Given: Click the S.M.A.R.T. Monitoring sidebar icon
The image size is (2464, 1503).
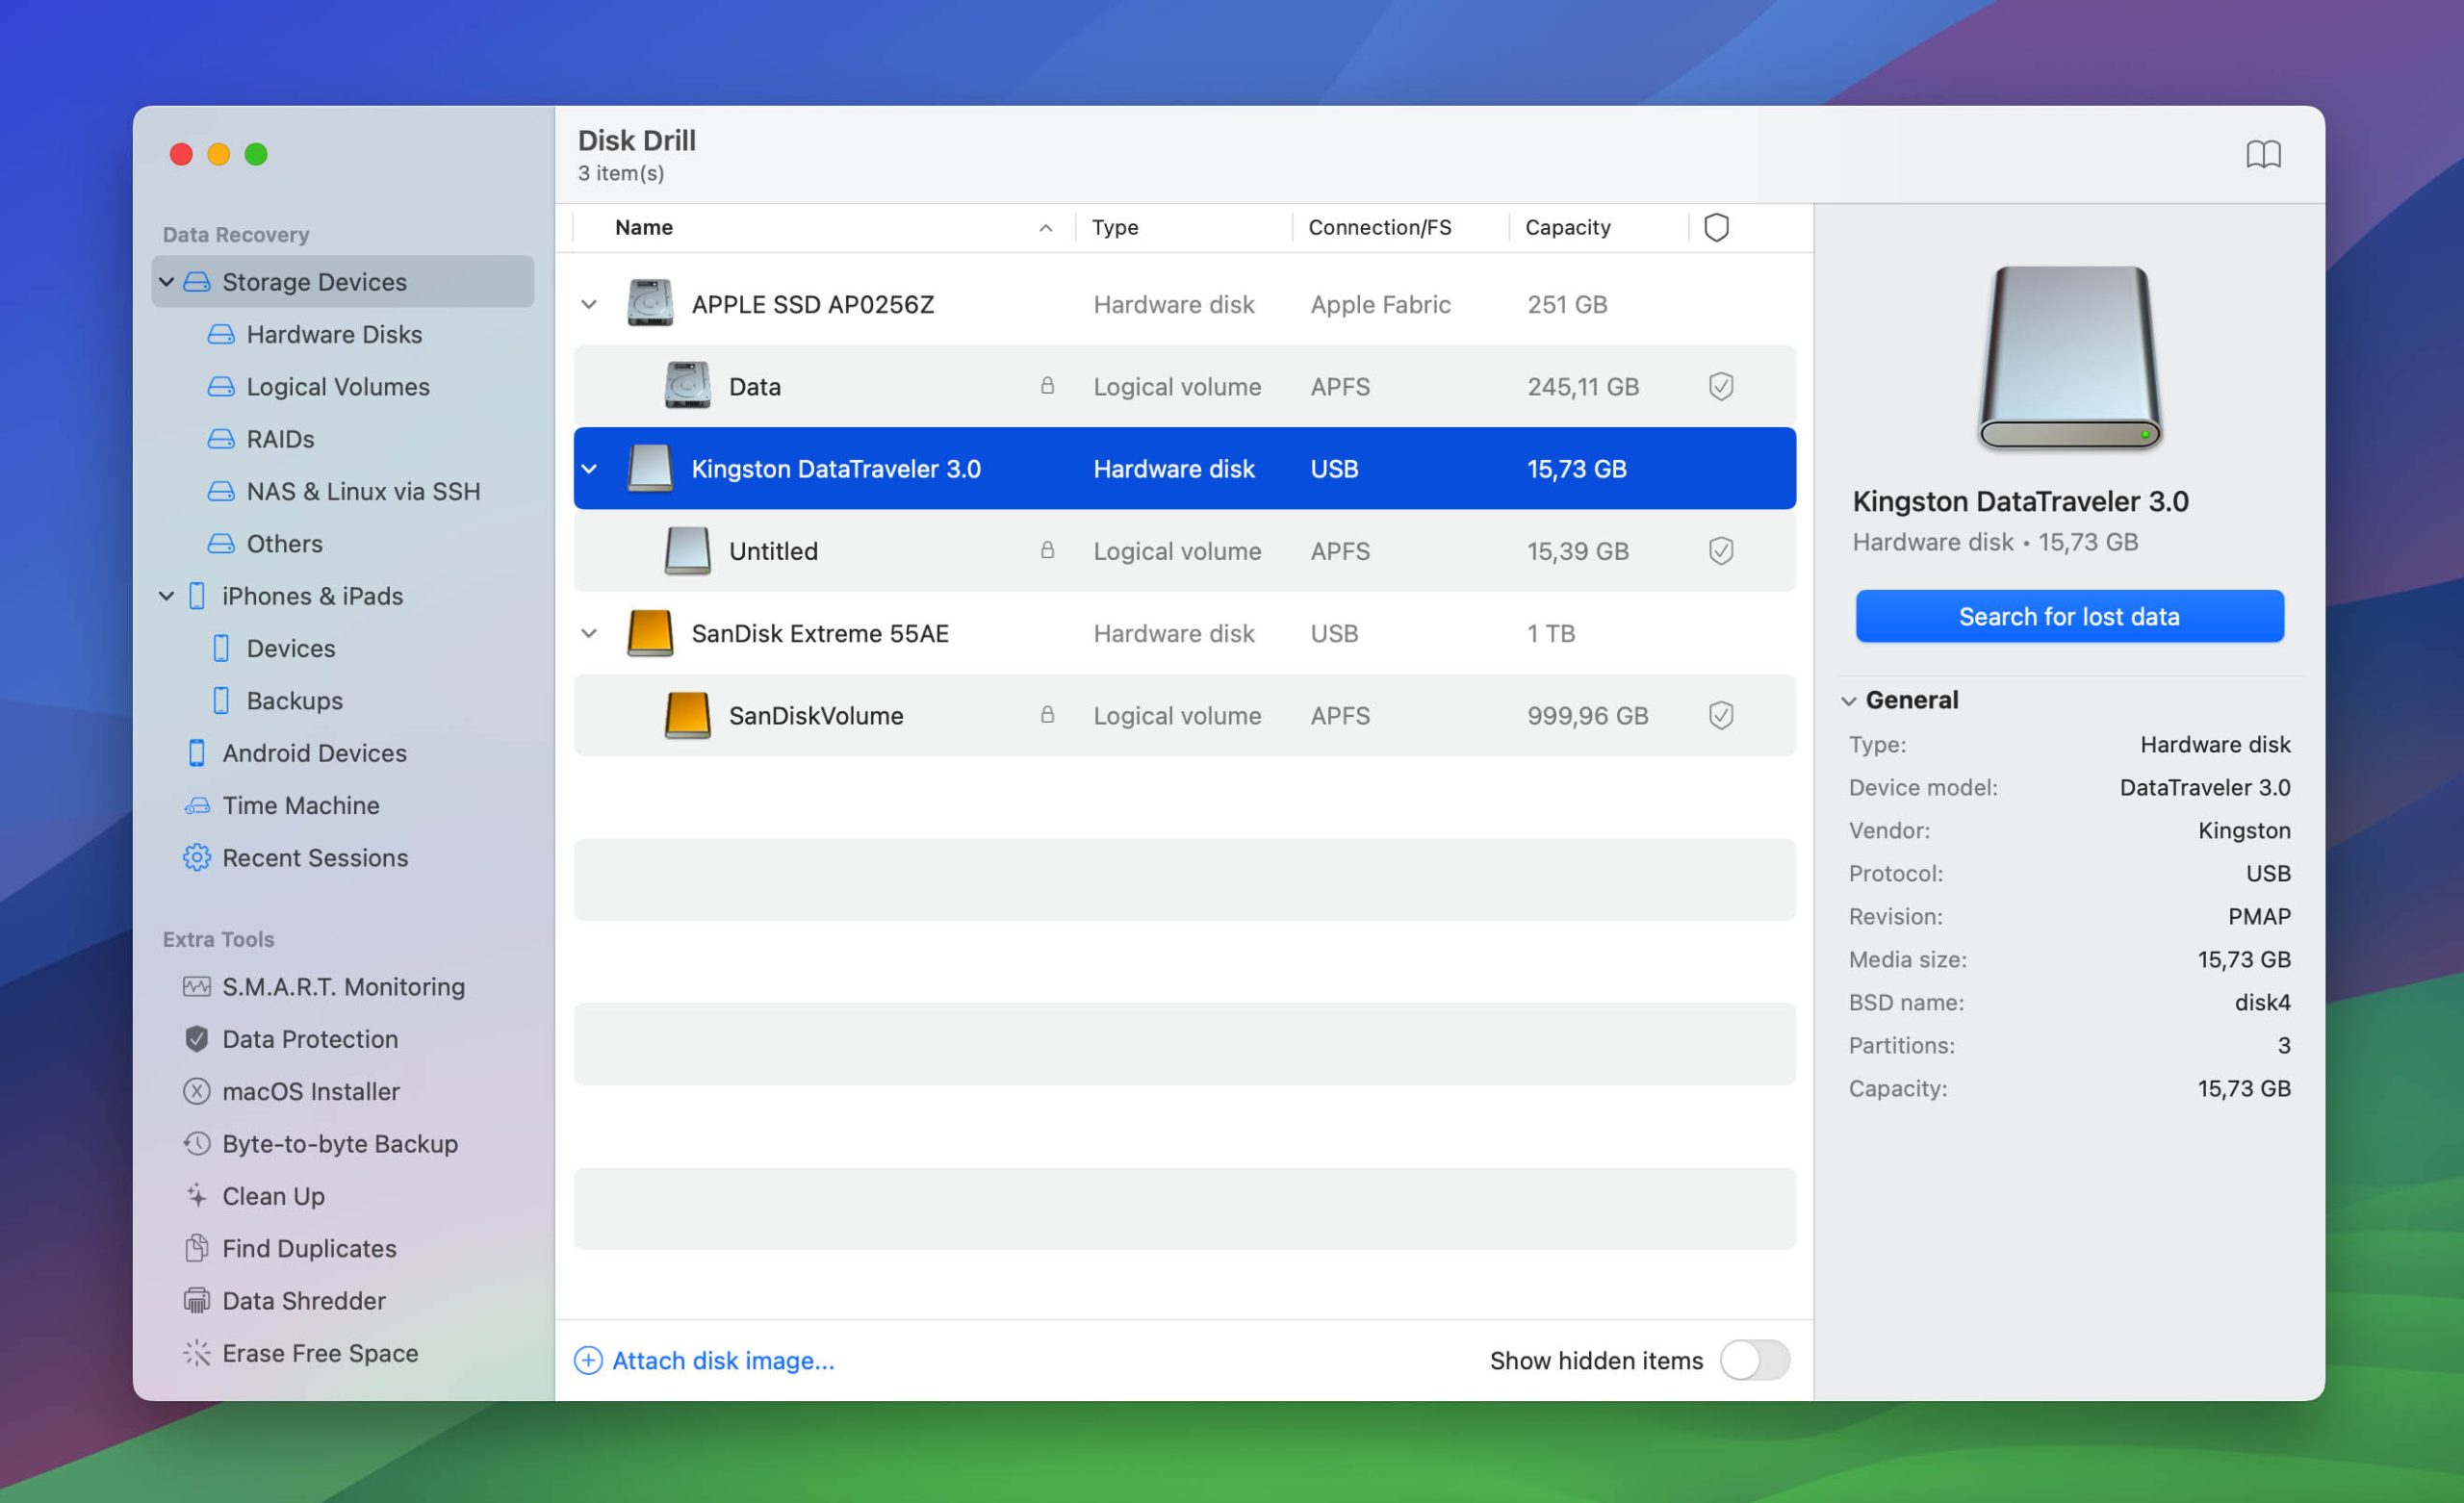Looking at the screenshot, I should coord(197,986).
